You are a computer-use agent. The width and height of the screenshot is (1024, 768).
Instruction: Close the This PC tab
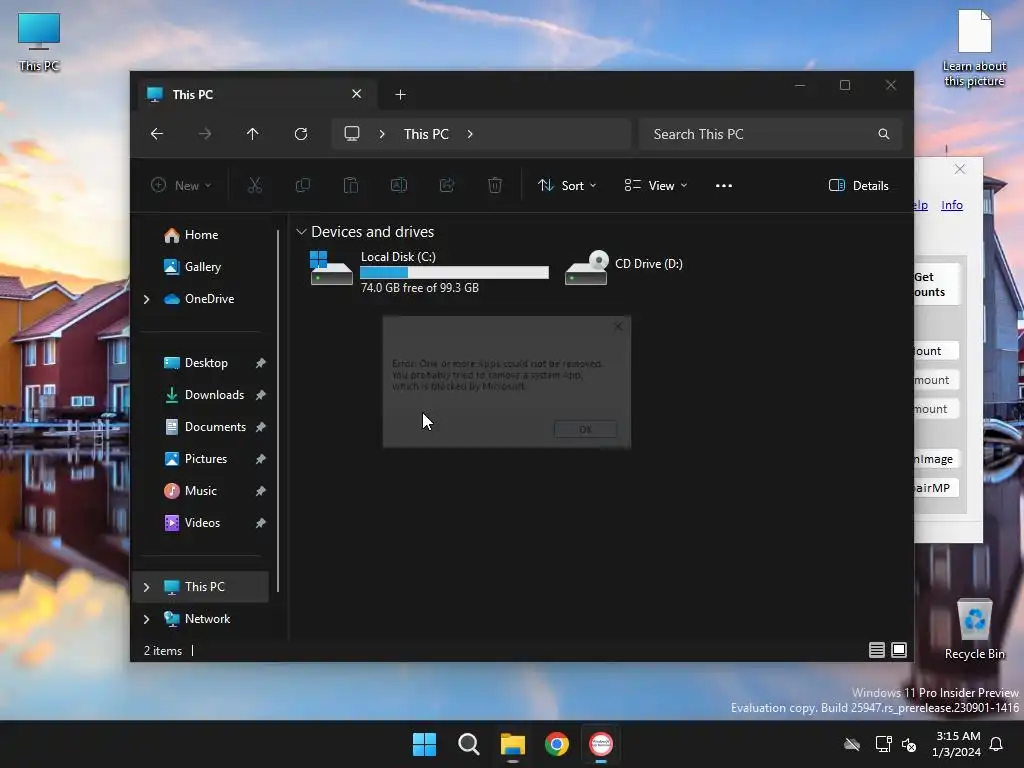pyautogui.click(x=357, y=94)
